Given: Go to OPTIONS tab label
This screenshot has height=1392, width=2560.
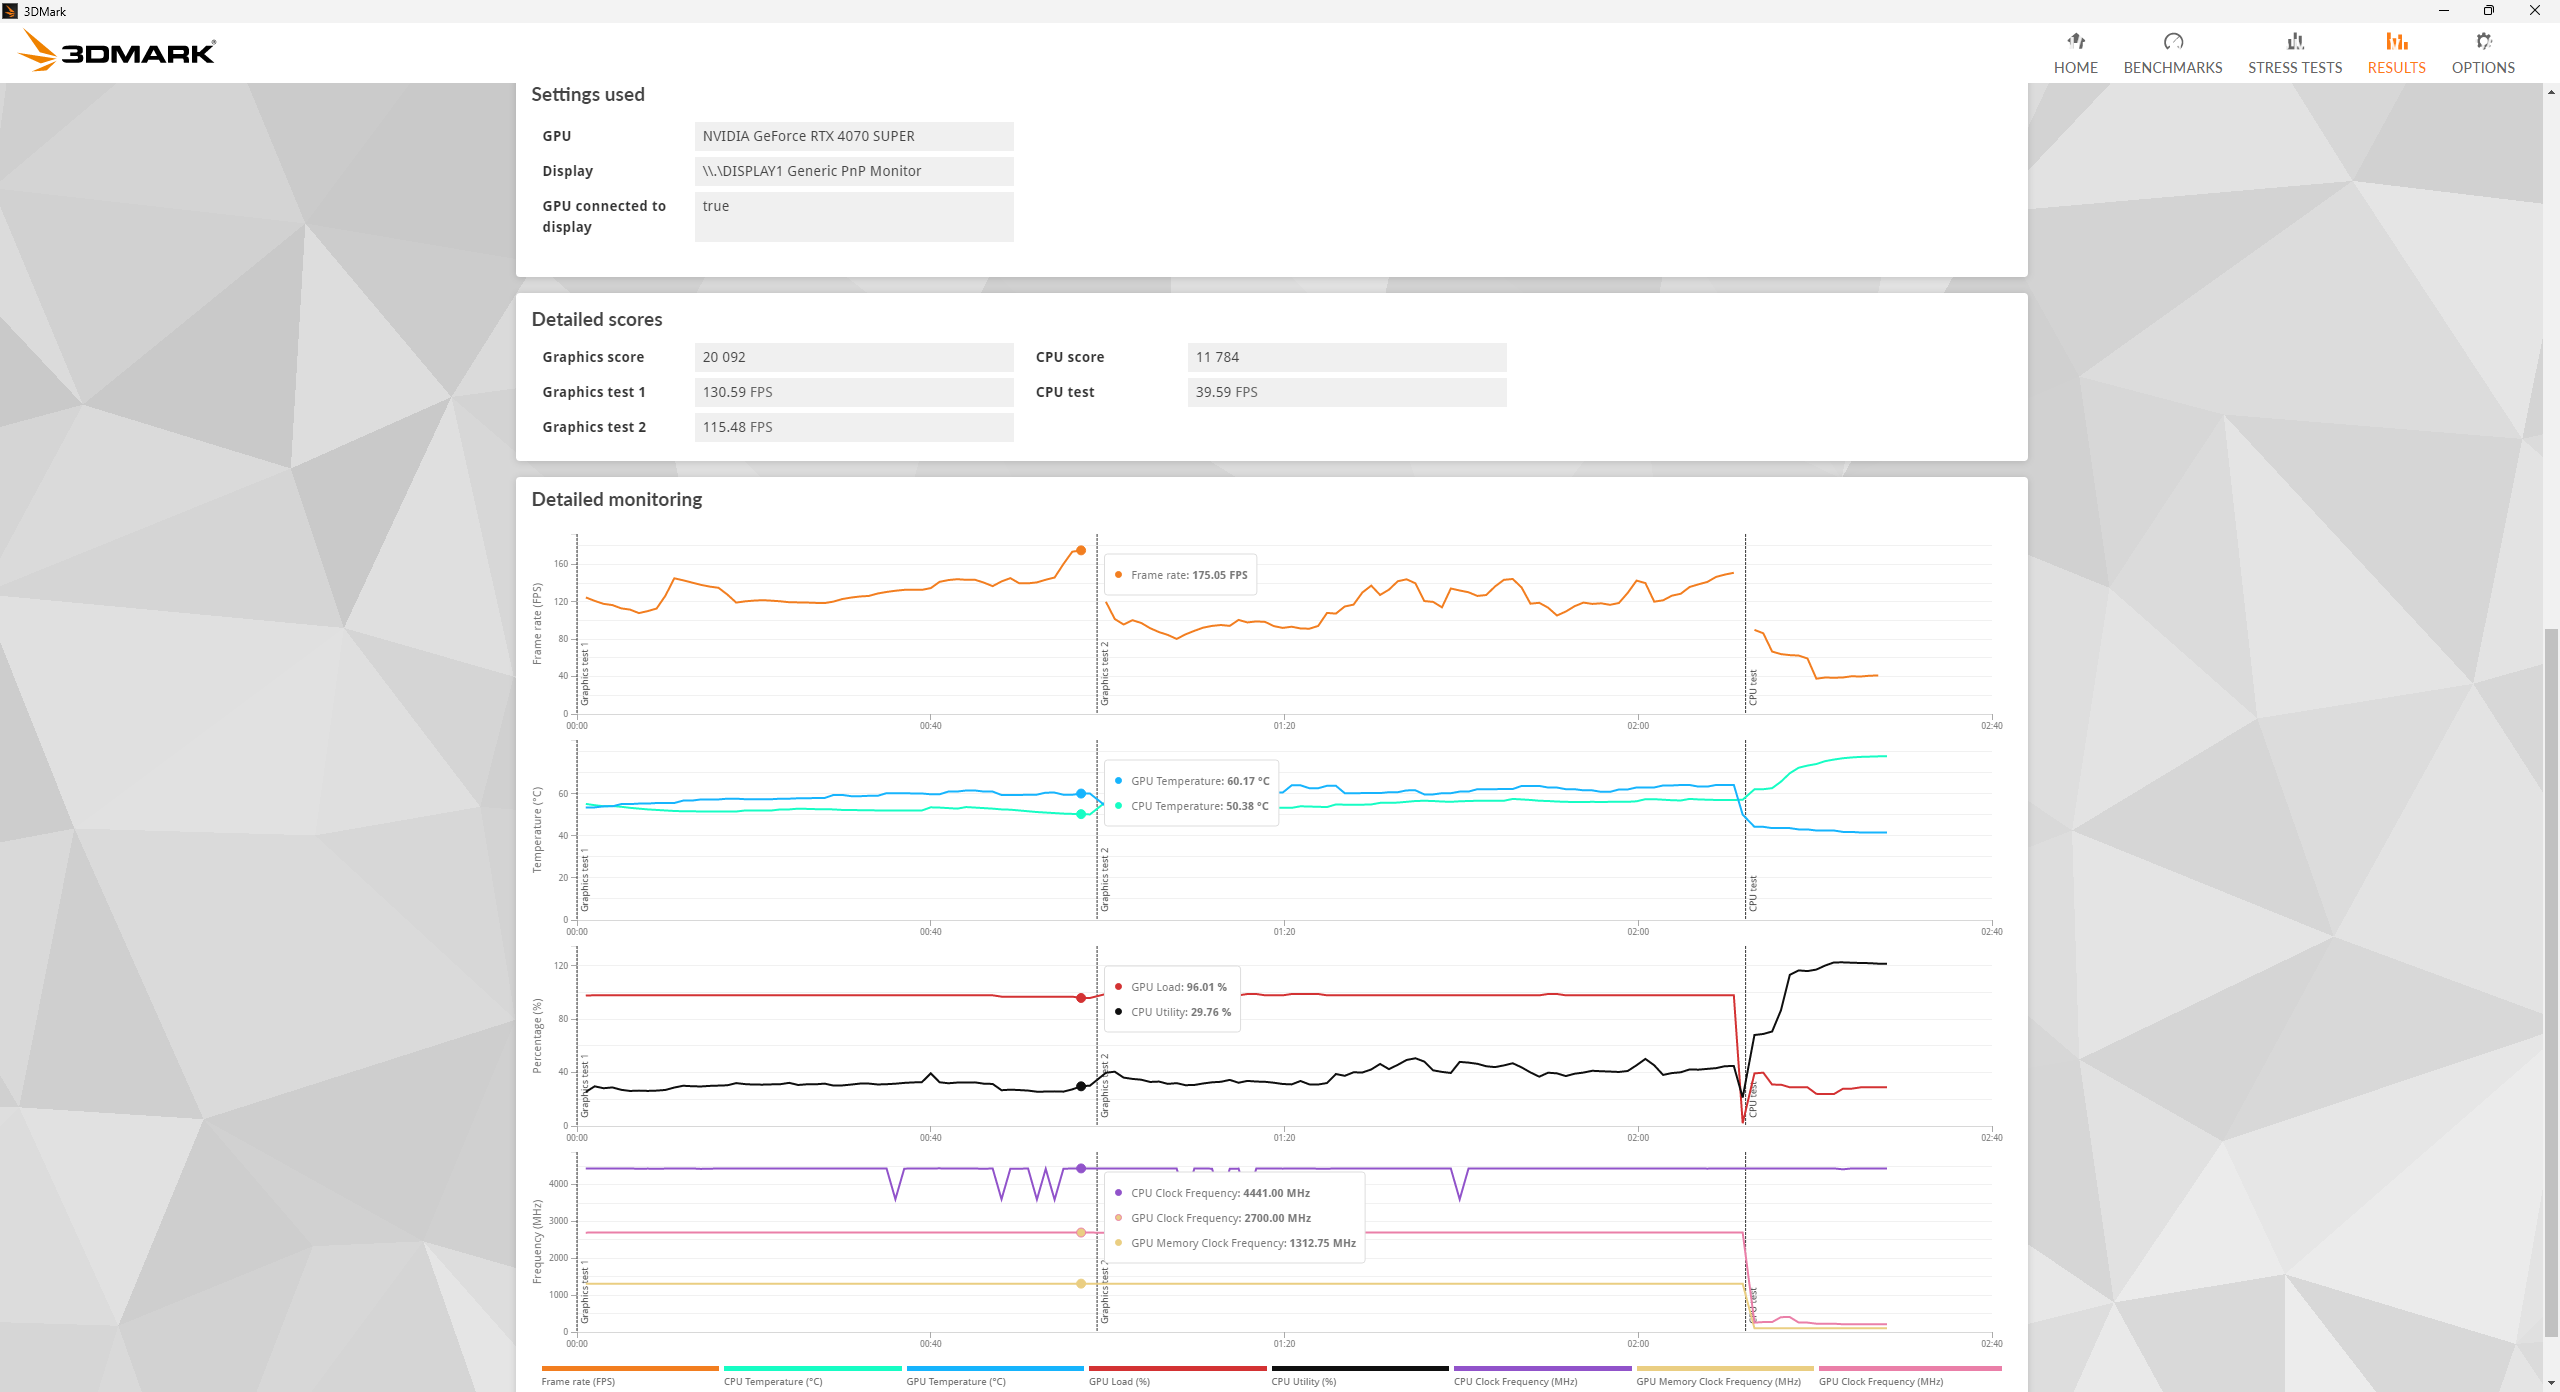Looking at the screenshot, I should coord(2483,68).
